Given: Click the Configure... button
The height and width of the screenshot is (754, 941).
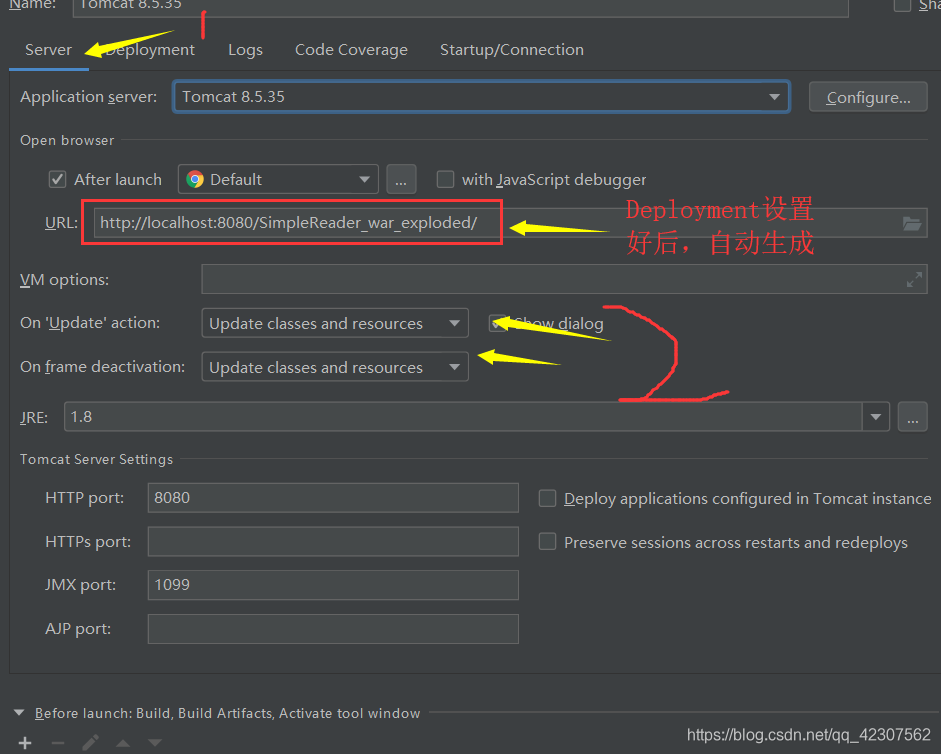Looking at the screenshot, I should (868, 97).
